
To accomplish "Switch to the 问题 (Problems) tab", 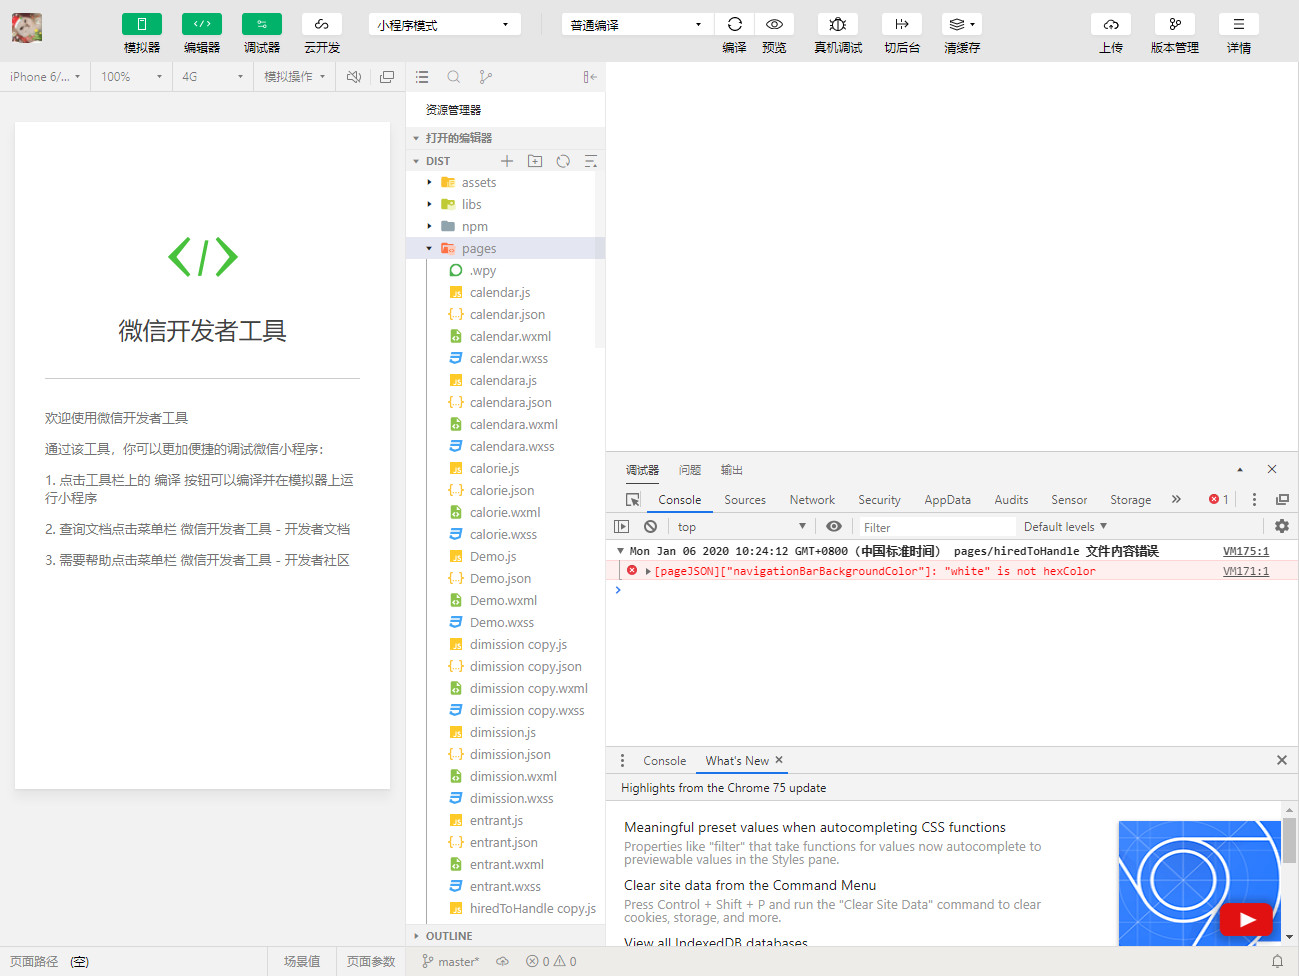I will pos(690,470).
